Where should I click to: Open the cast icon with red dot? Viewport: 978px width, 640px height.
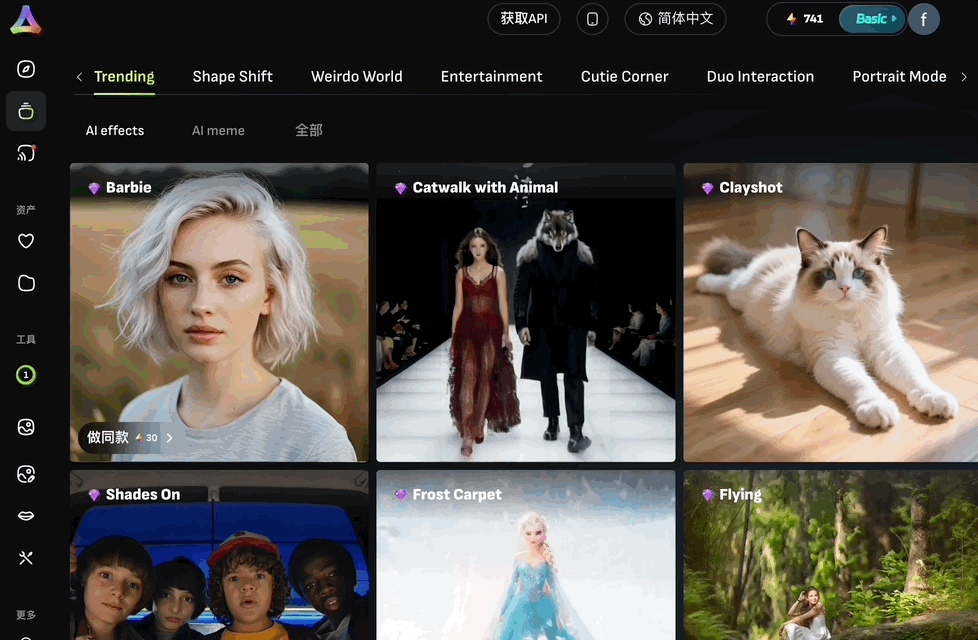[x=26, y=153]
